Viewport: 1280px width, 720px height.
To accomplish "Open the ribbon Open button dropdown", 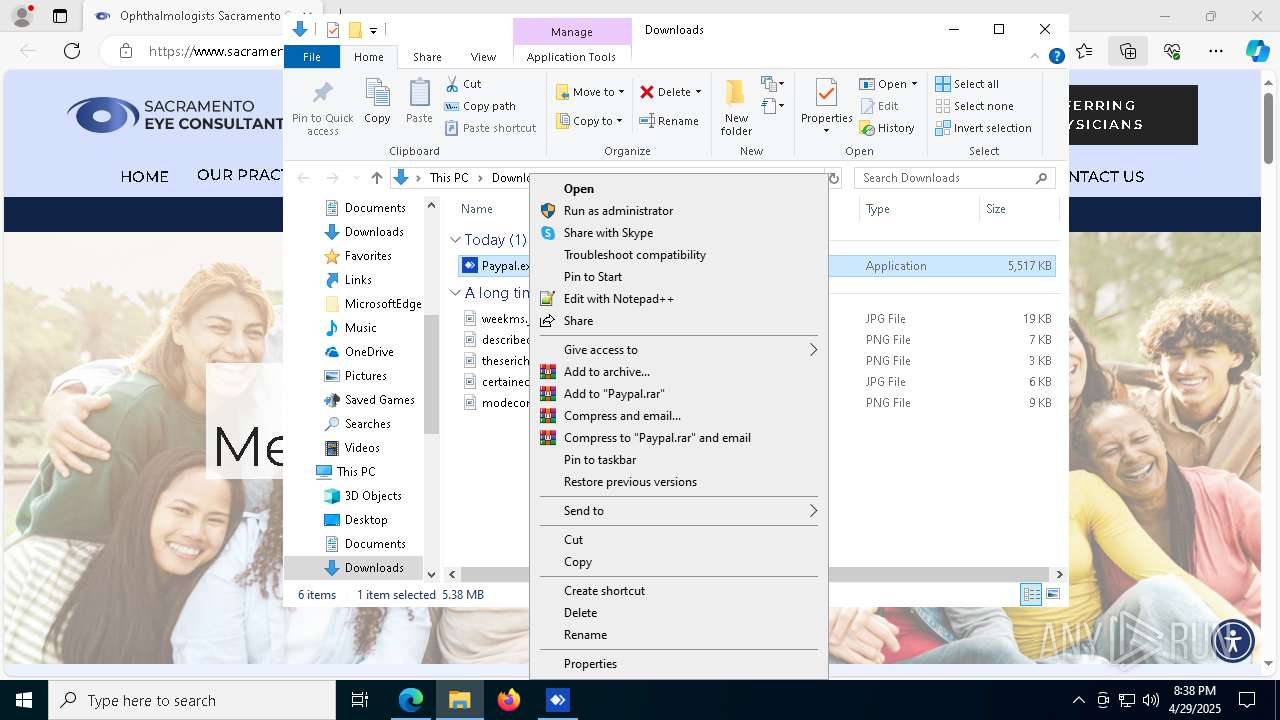I will click(x=914, y=84).
